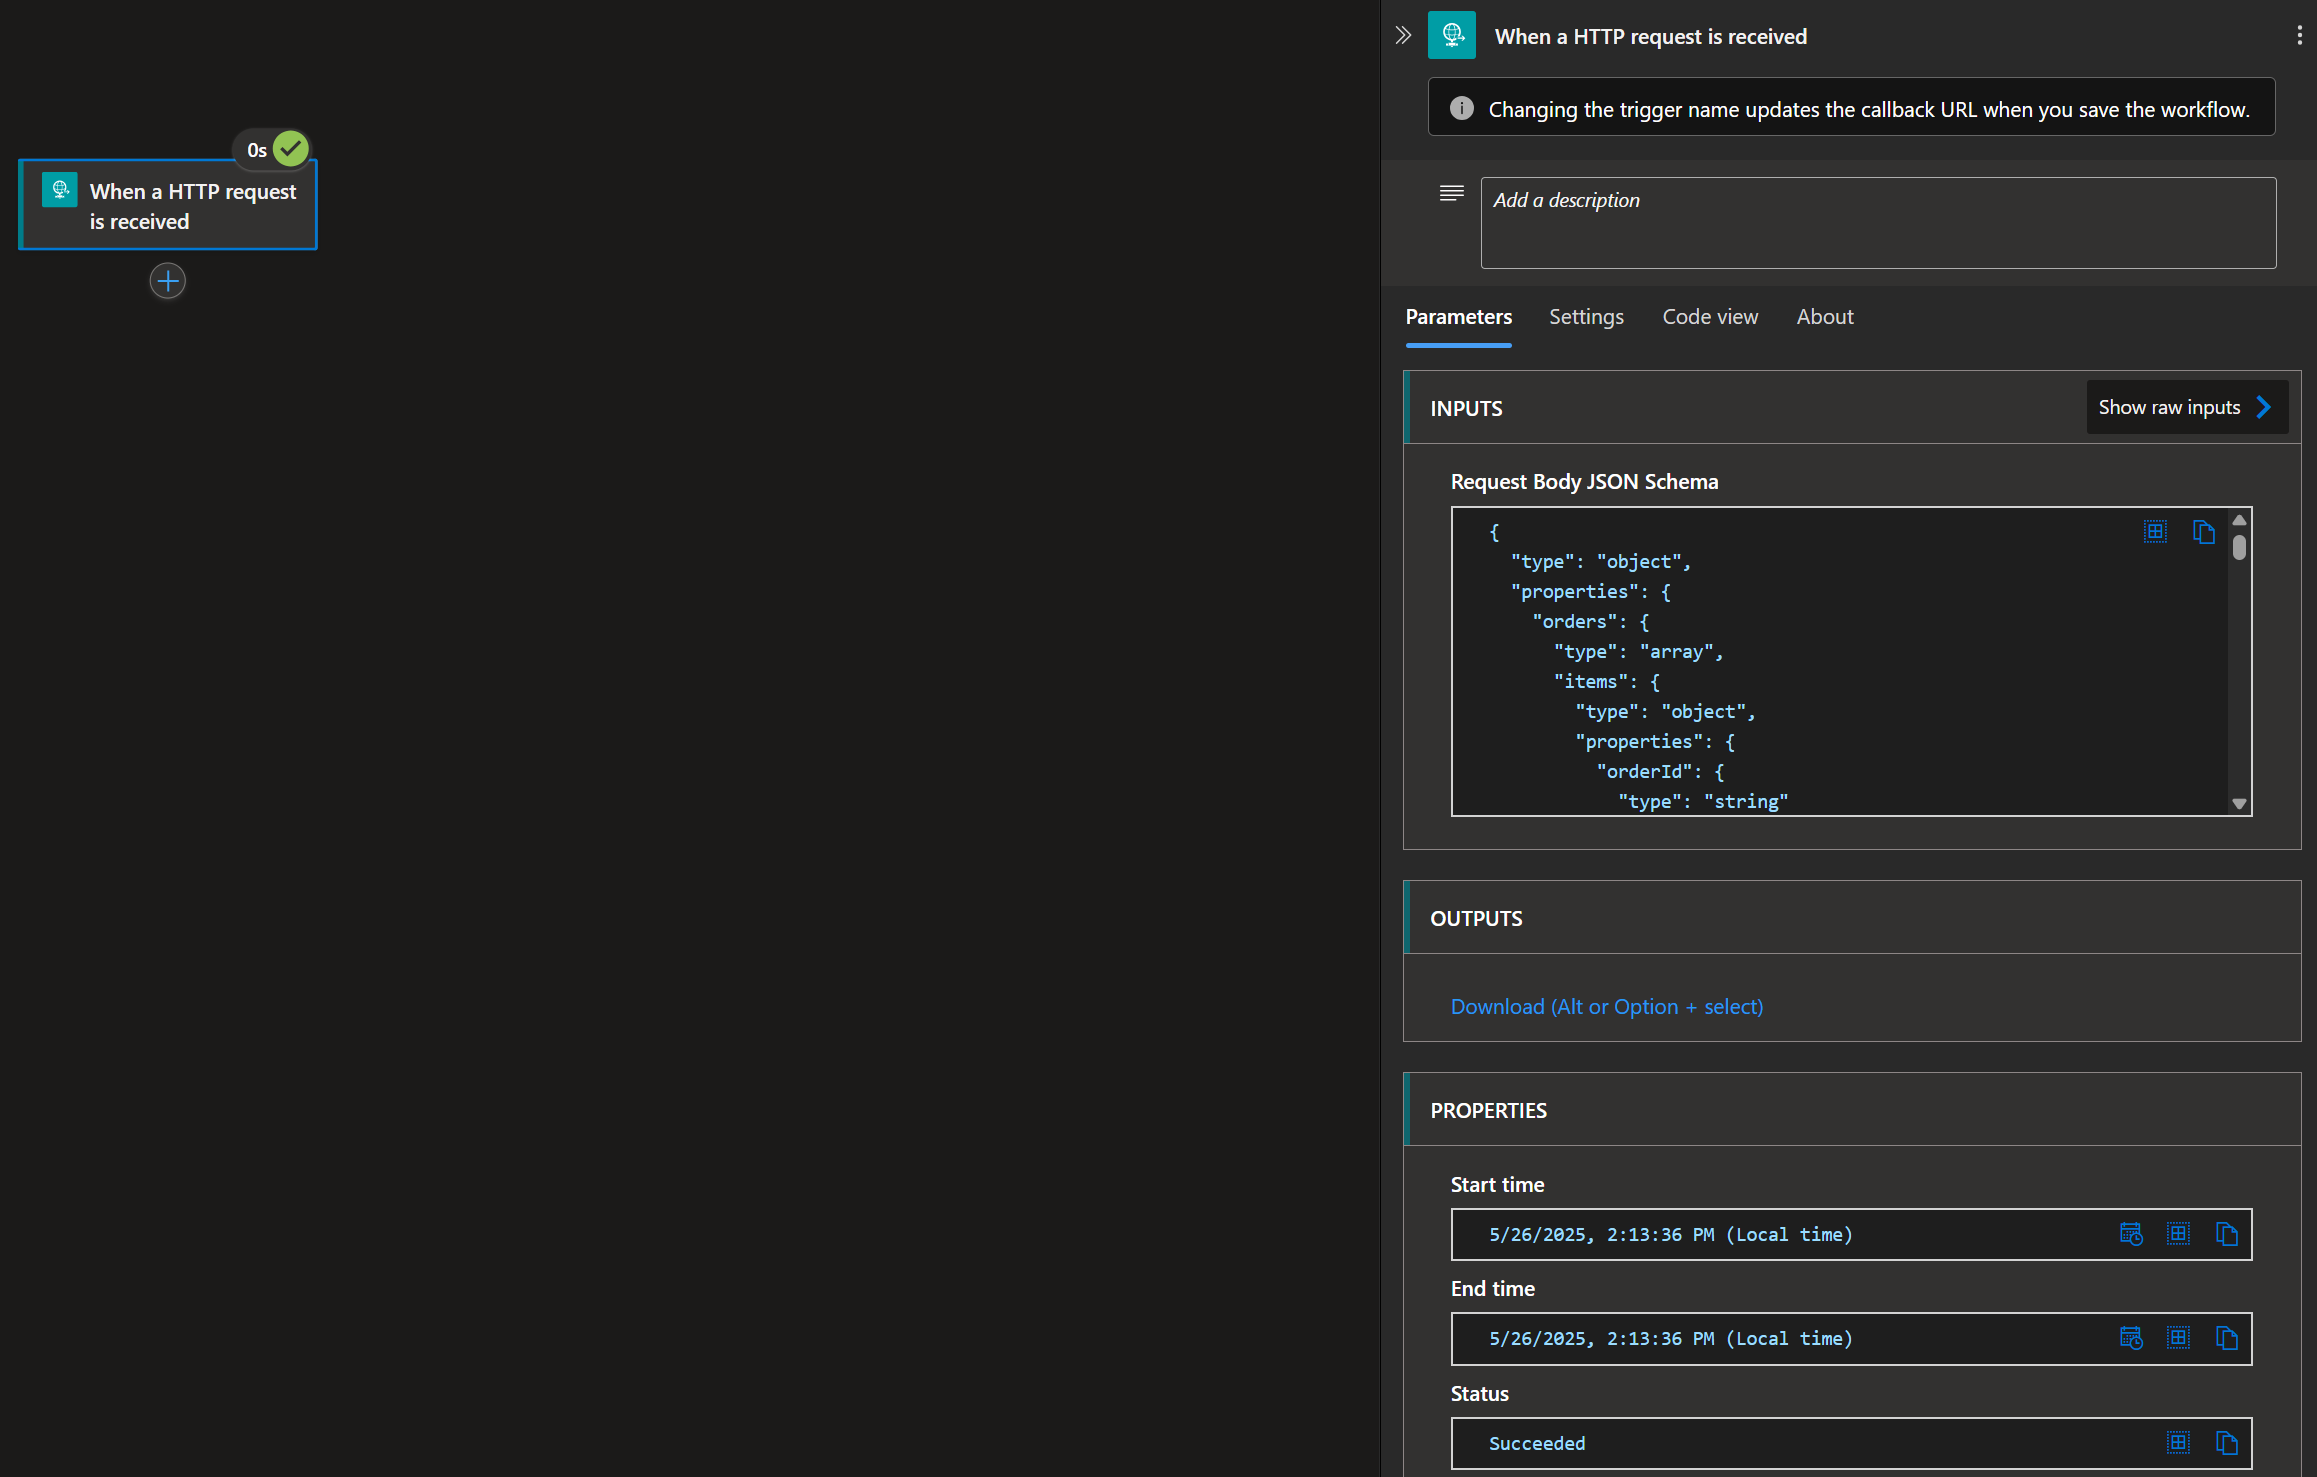Click the '0s' duration badge on the node

point(257,150)
